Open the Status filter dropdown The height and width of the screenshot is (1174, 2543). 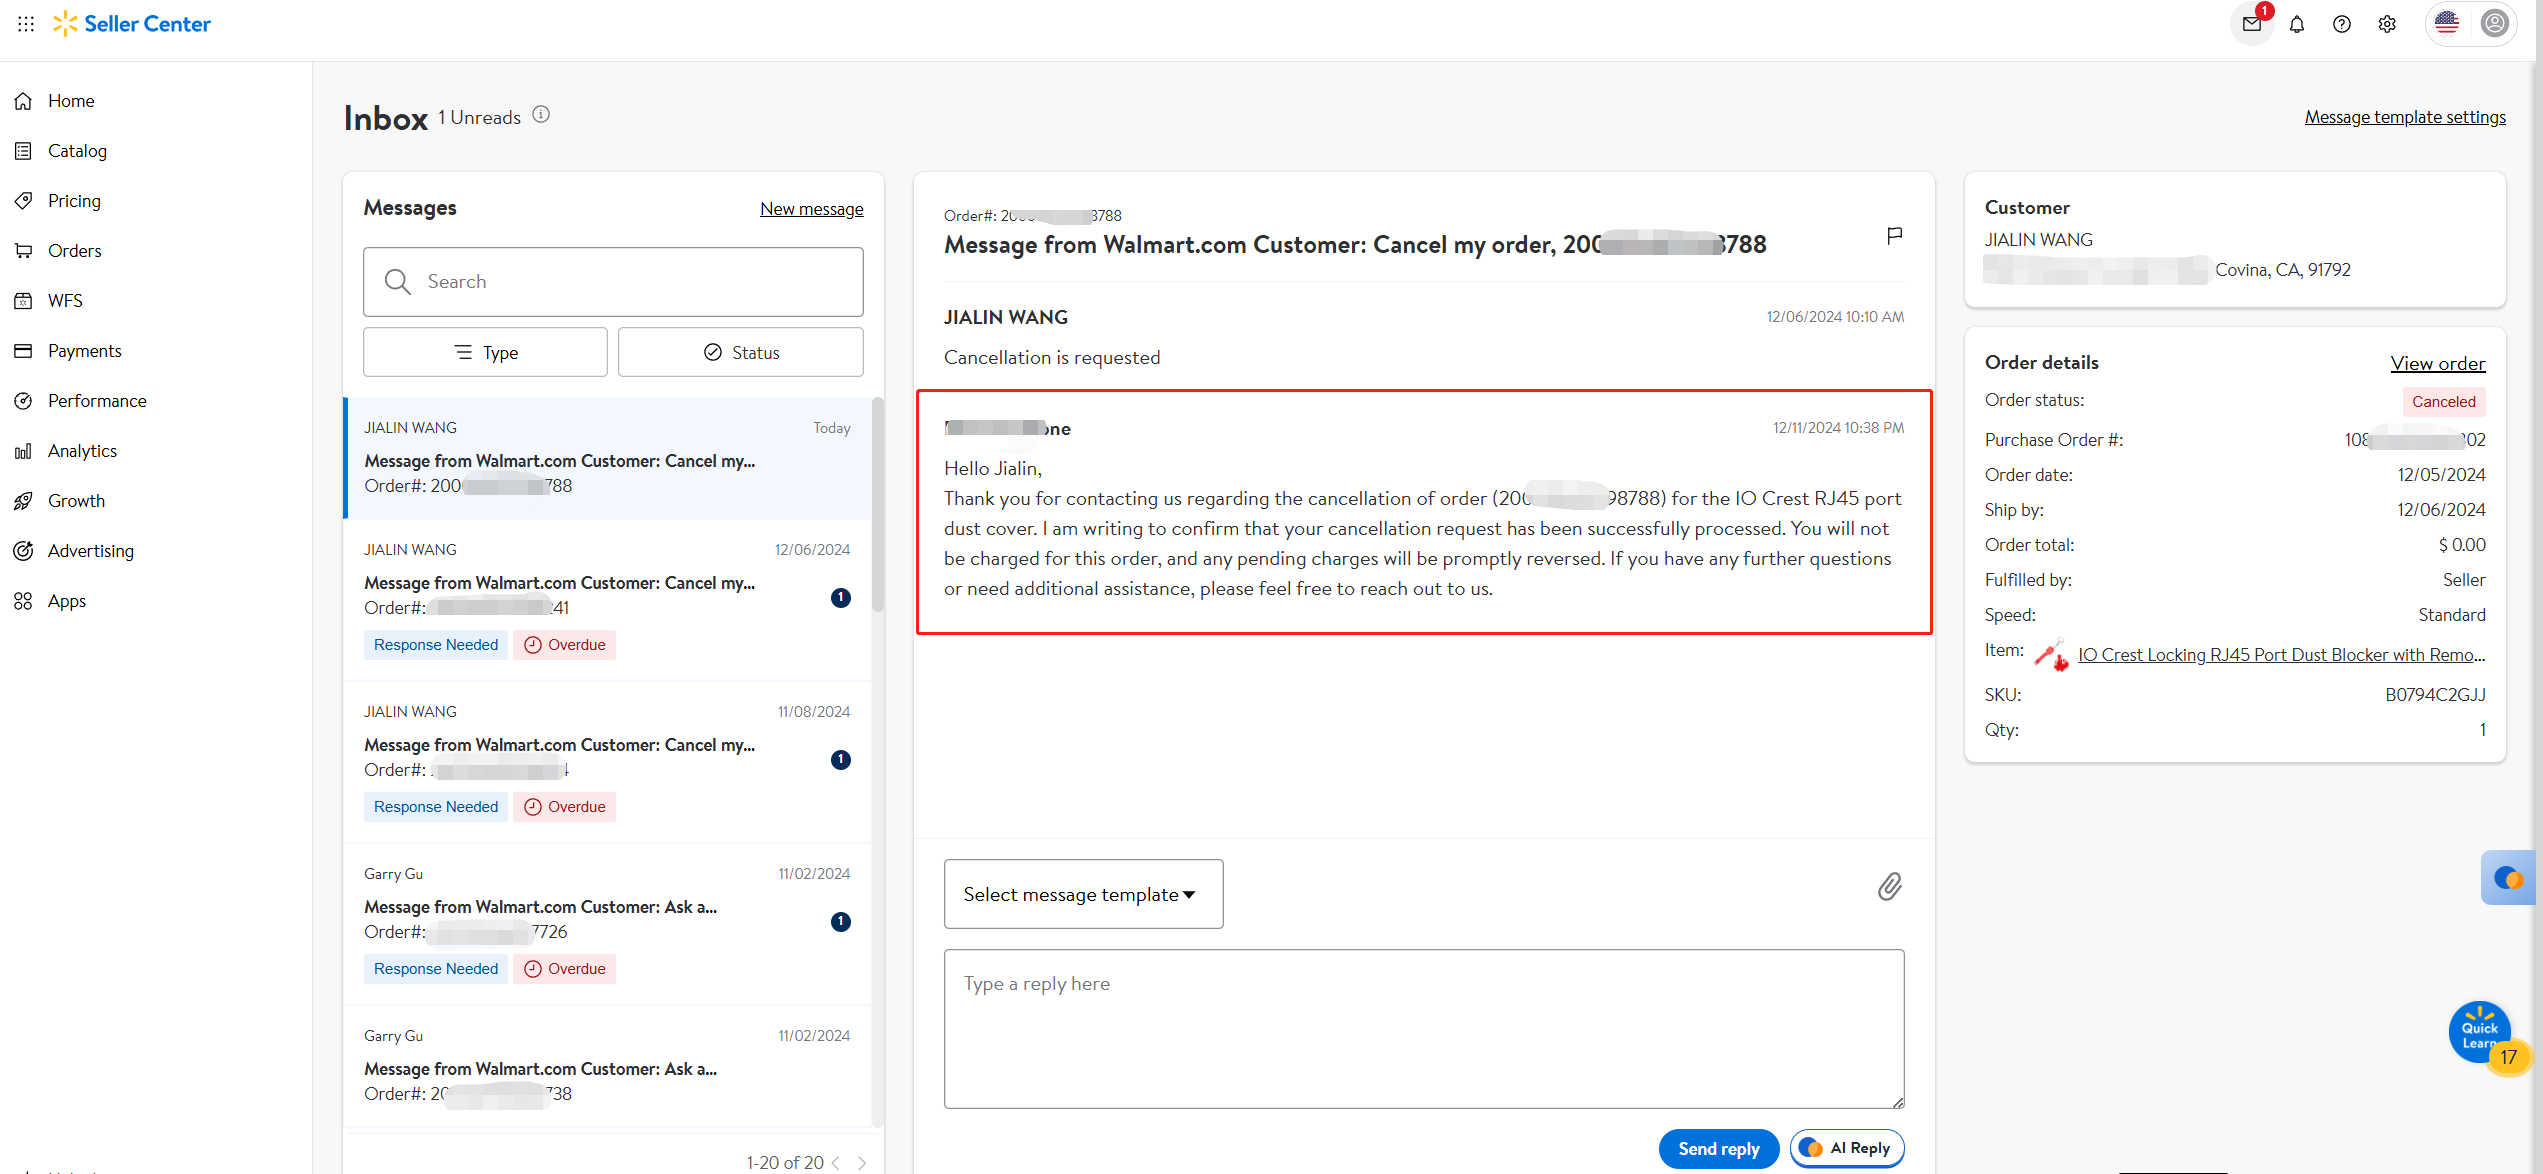tap(741, 352)
